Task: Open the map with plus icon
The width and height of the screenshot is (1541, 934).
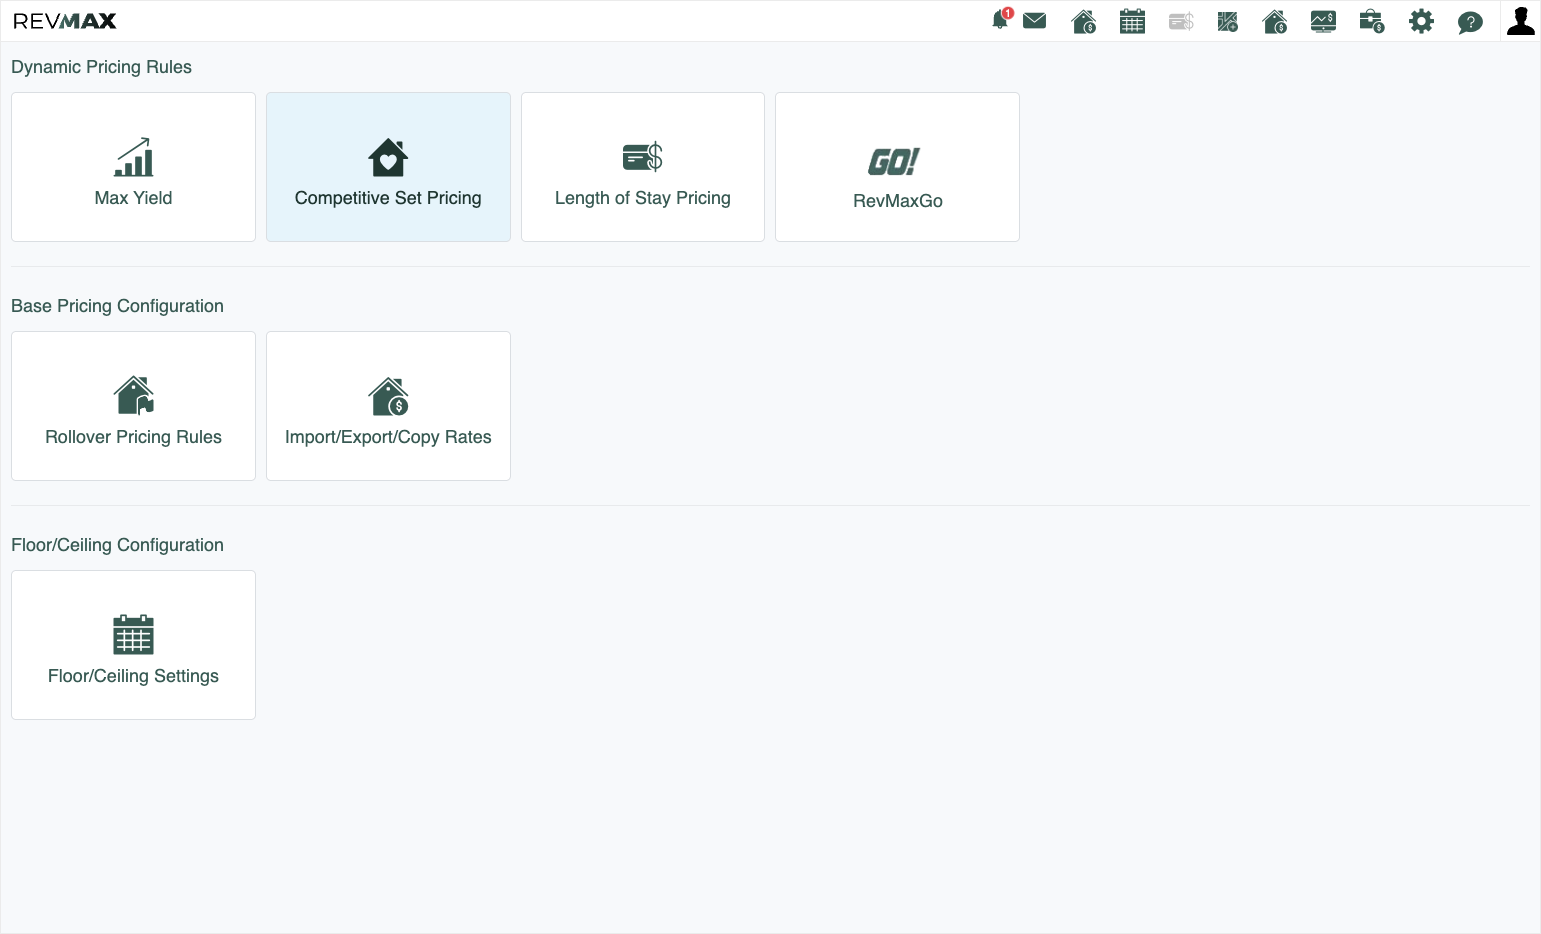Action: tap(1228, 21)
